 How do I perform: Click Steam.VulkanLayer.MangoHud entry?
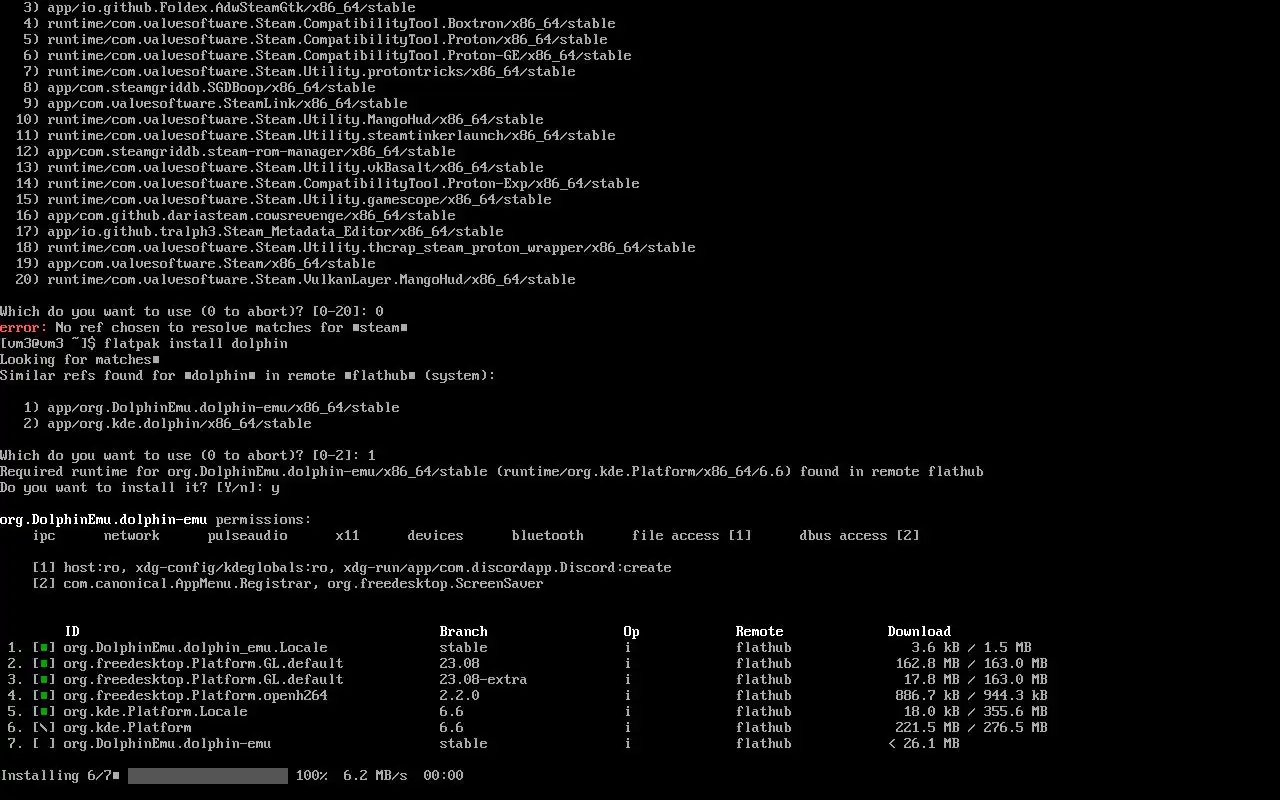311,280
